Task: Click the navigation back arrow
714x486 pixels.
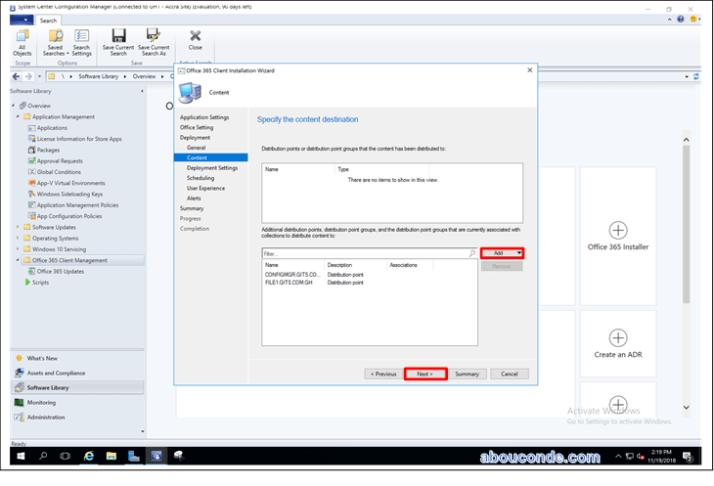Action: 15,76
